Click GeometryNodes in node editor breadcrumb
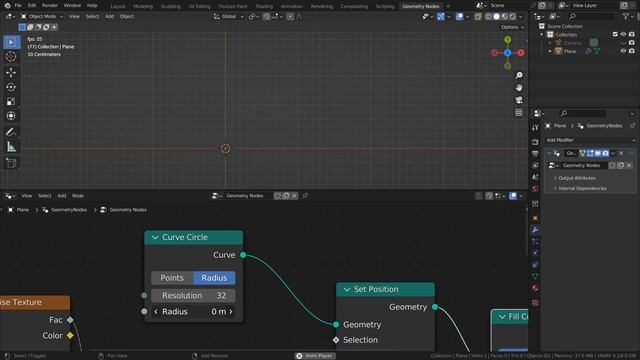 tap(69, 210)
